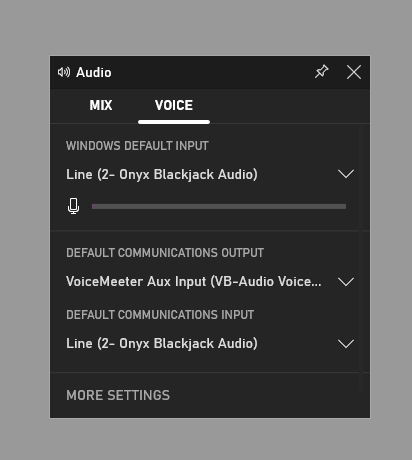The width and height of the screenshot is (412, 460).
Task: Click the DEFAULT COMMUNICATIONS INPUT heading
Action: click(160, 315)
